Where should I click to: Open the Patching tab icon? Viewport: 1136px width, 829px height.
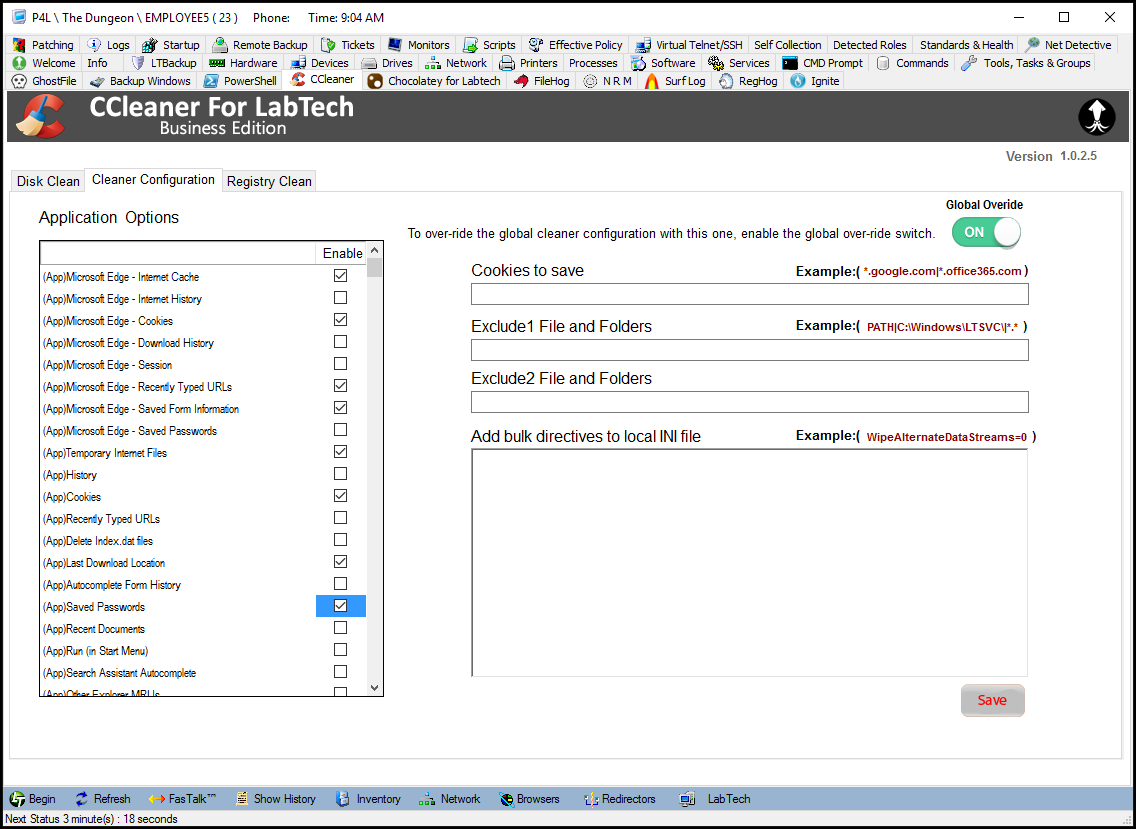(20, 45)
